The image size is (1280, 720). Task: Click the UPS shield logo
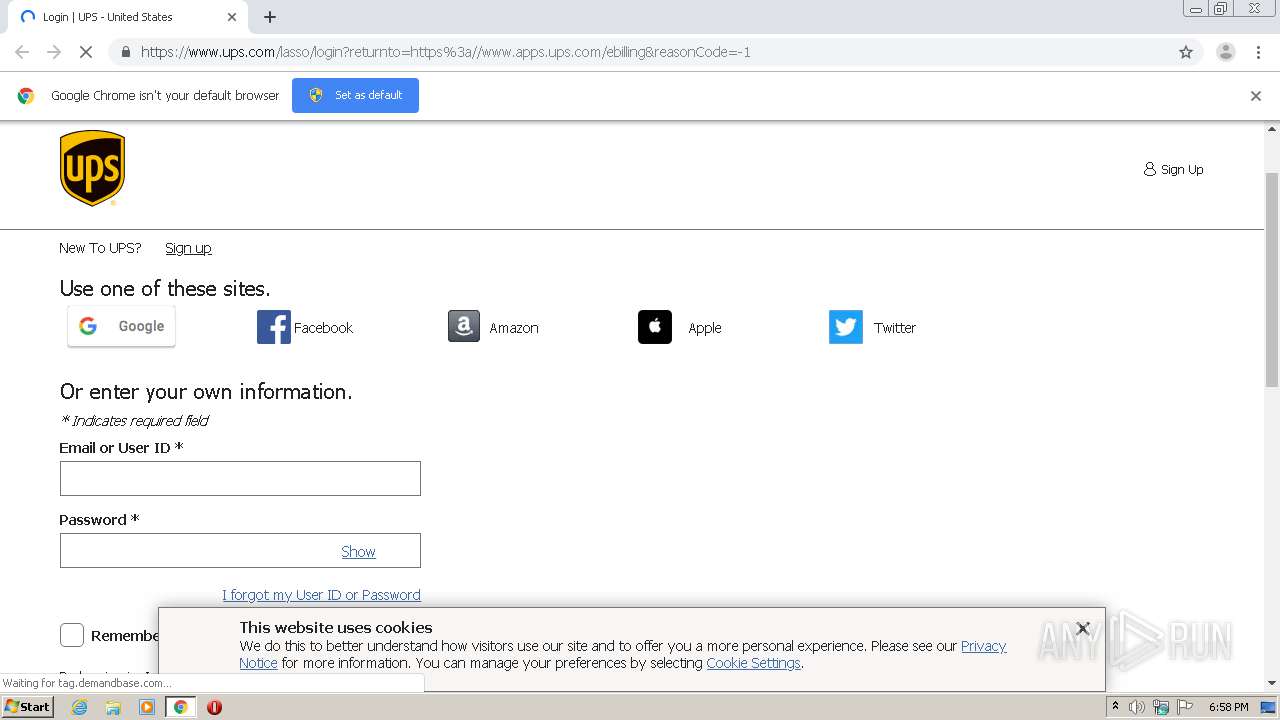click(92, 168)
